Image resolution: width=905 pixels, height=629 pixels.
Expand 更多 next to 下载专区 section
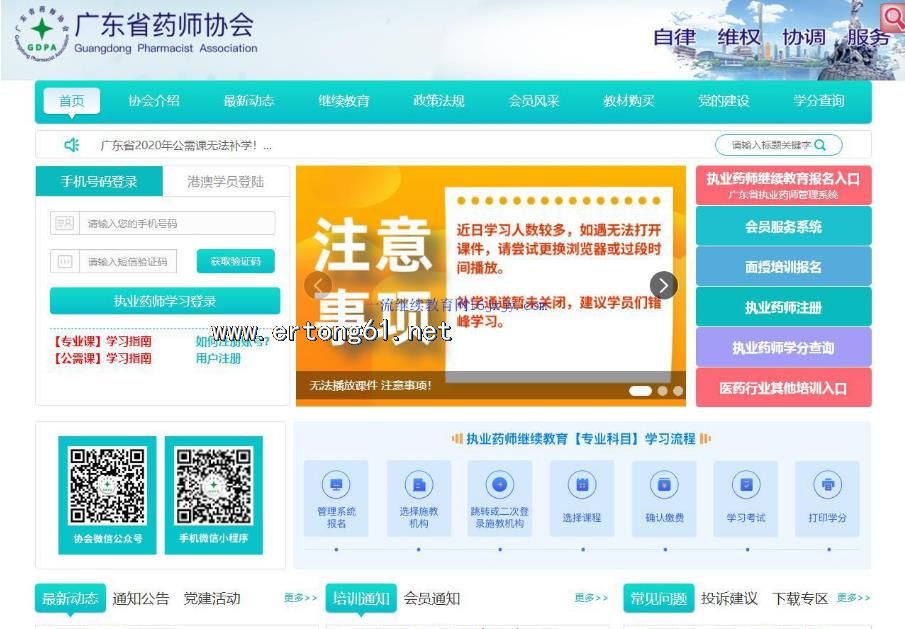[853, 598]
